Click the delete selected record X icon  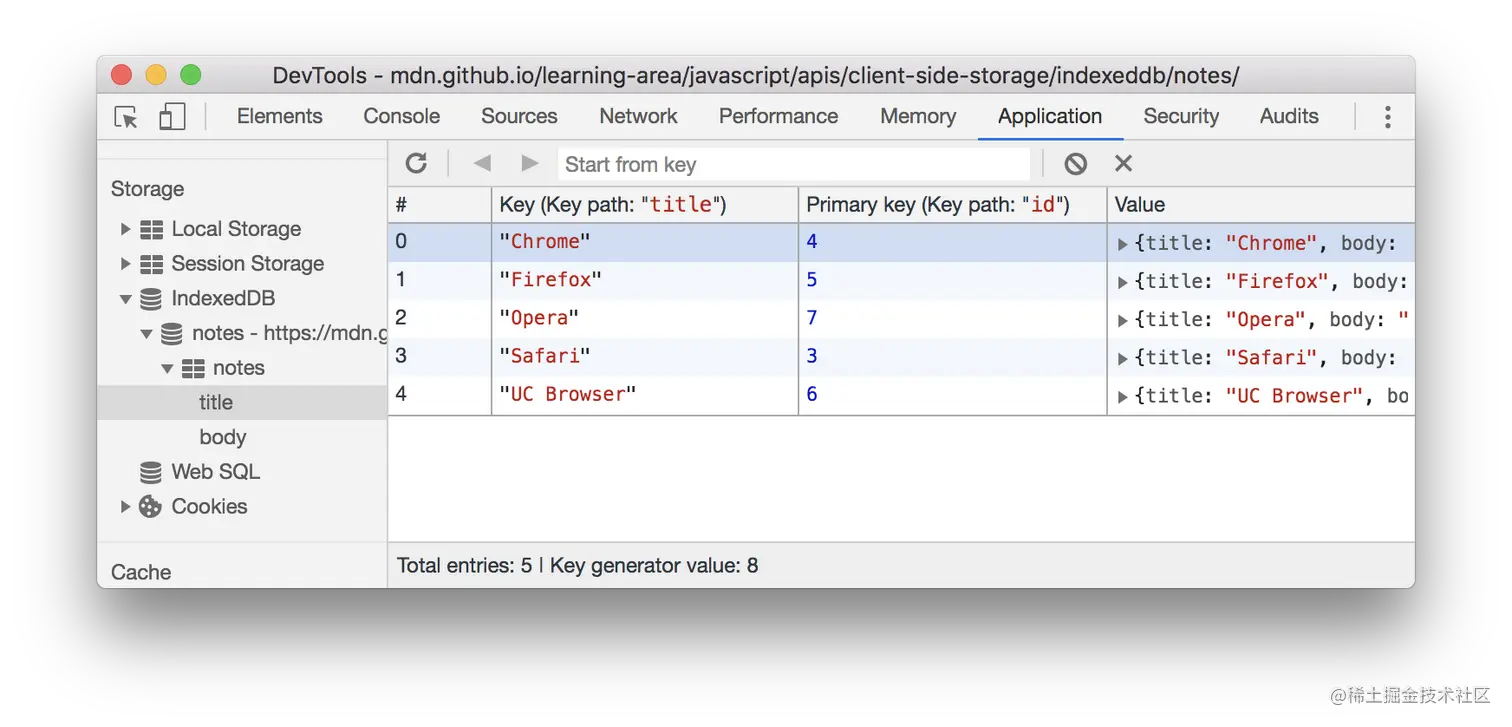click(x=1123, y=163)
